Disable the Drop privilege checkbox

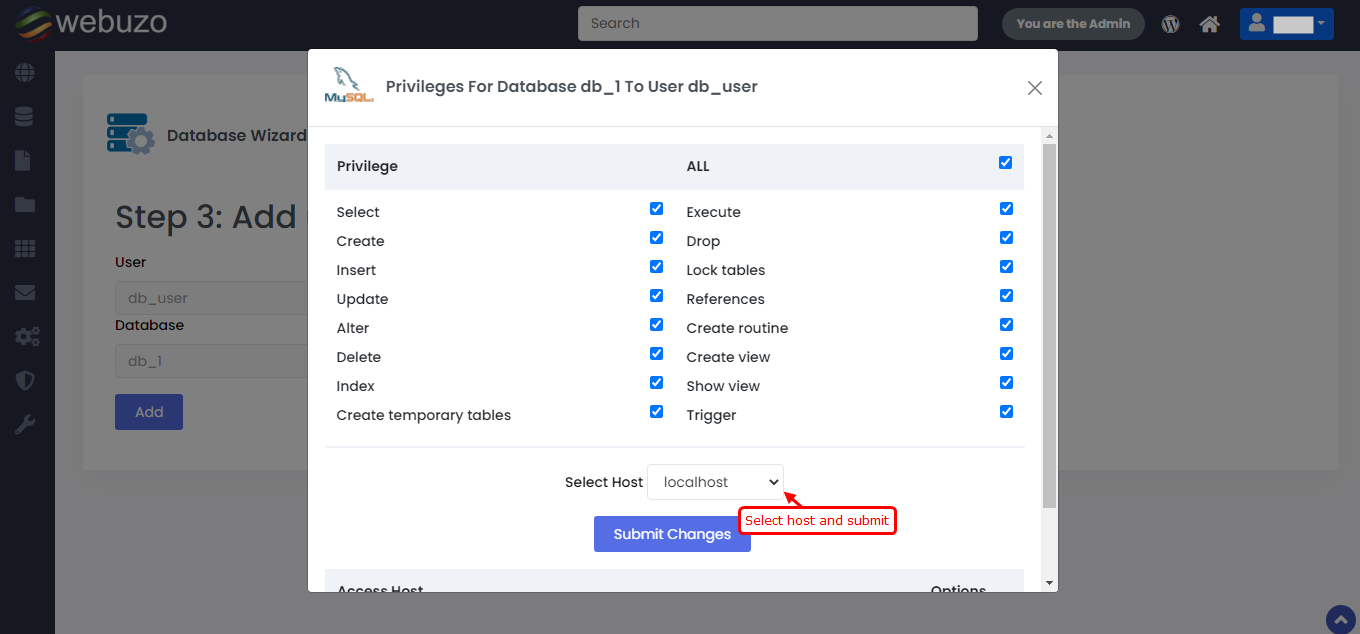(x=1005, y=238)
